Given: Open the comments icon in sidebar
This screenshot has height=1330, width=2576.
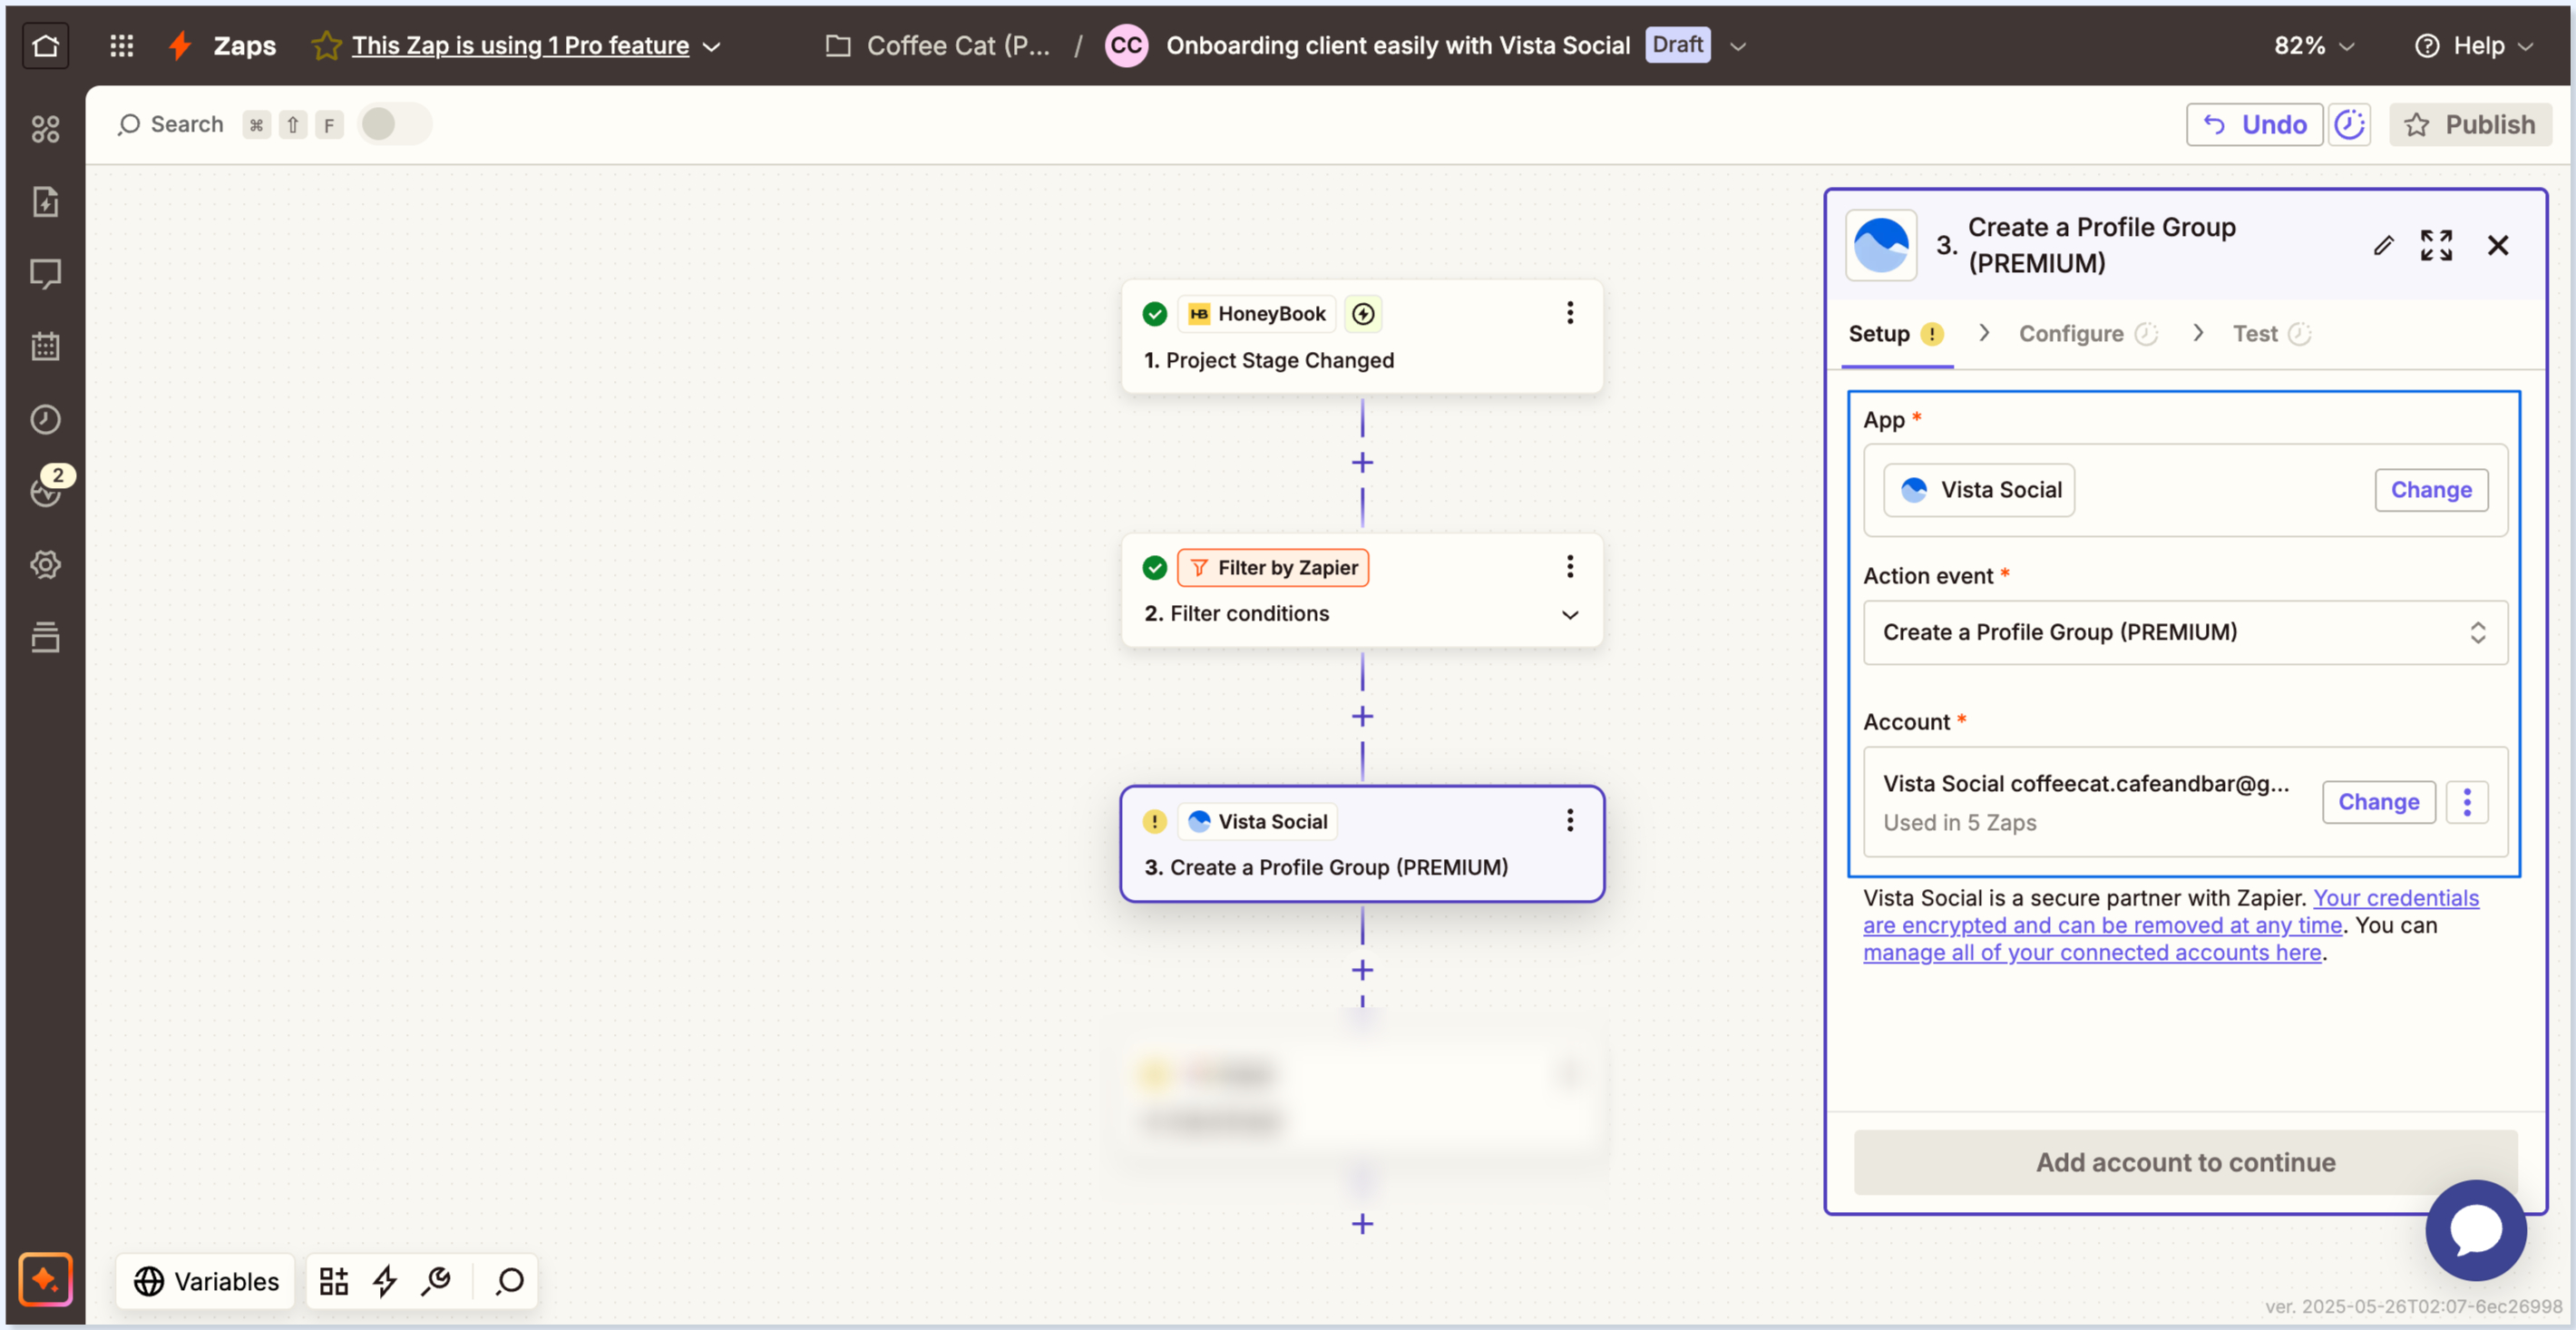Looking at the screenshot, I should [x=45, y=274].
